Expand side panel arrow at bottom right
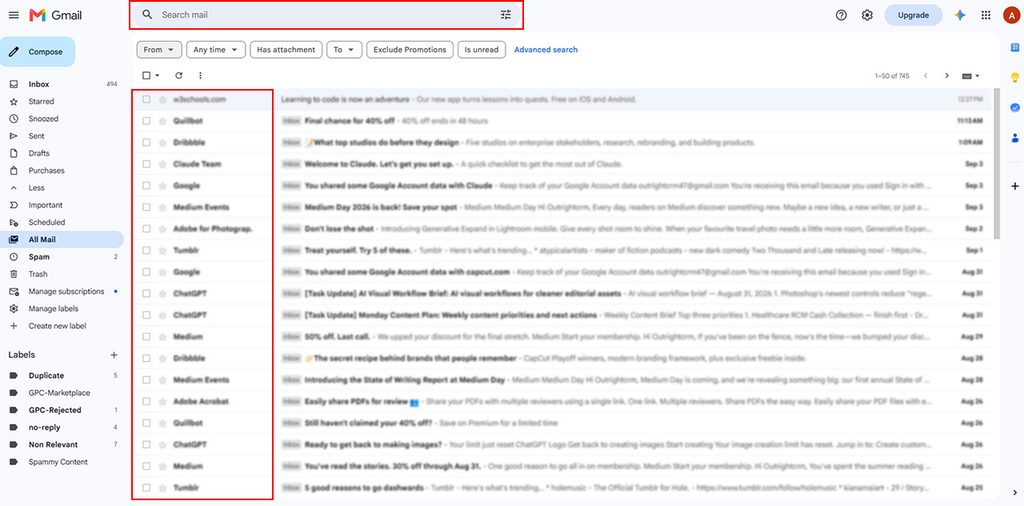 point(1015,492)
